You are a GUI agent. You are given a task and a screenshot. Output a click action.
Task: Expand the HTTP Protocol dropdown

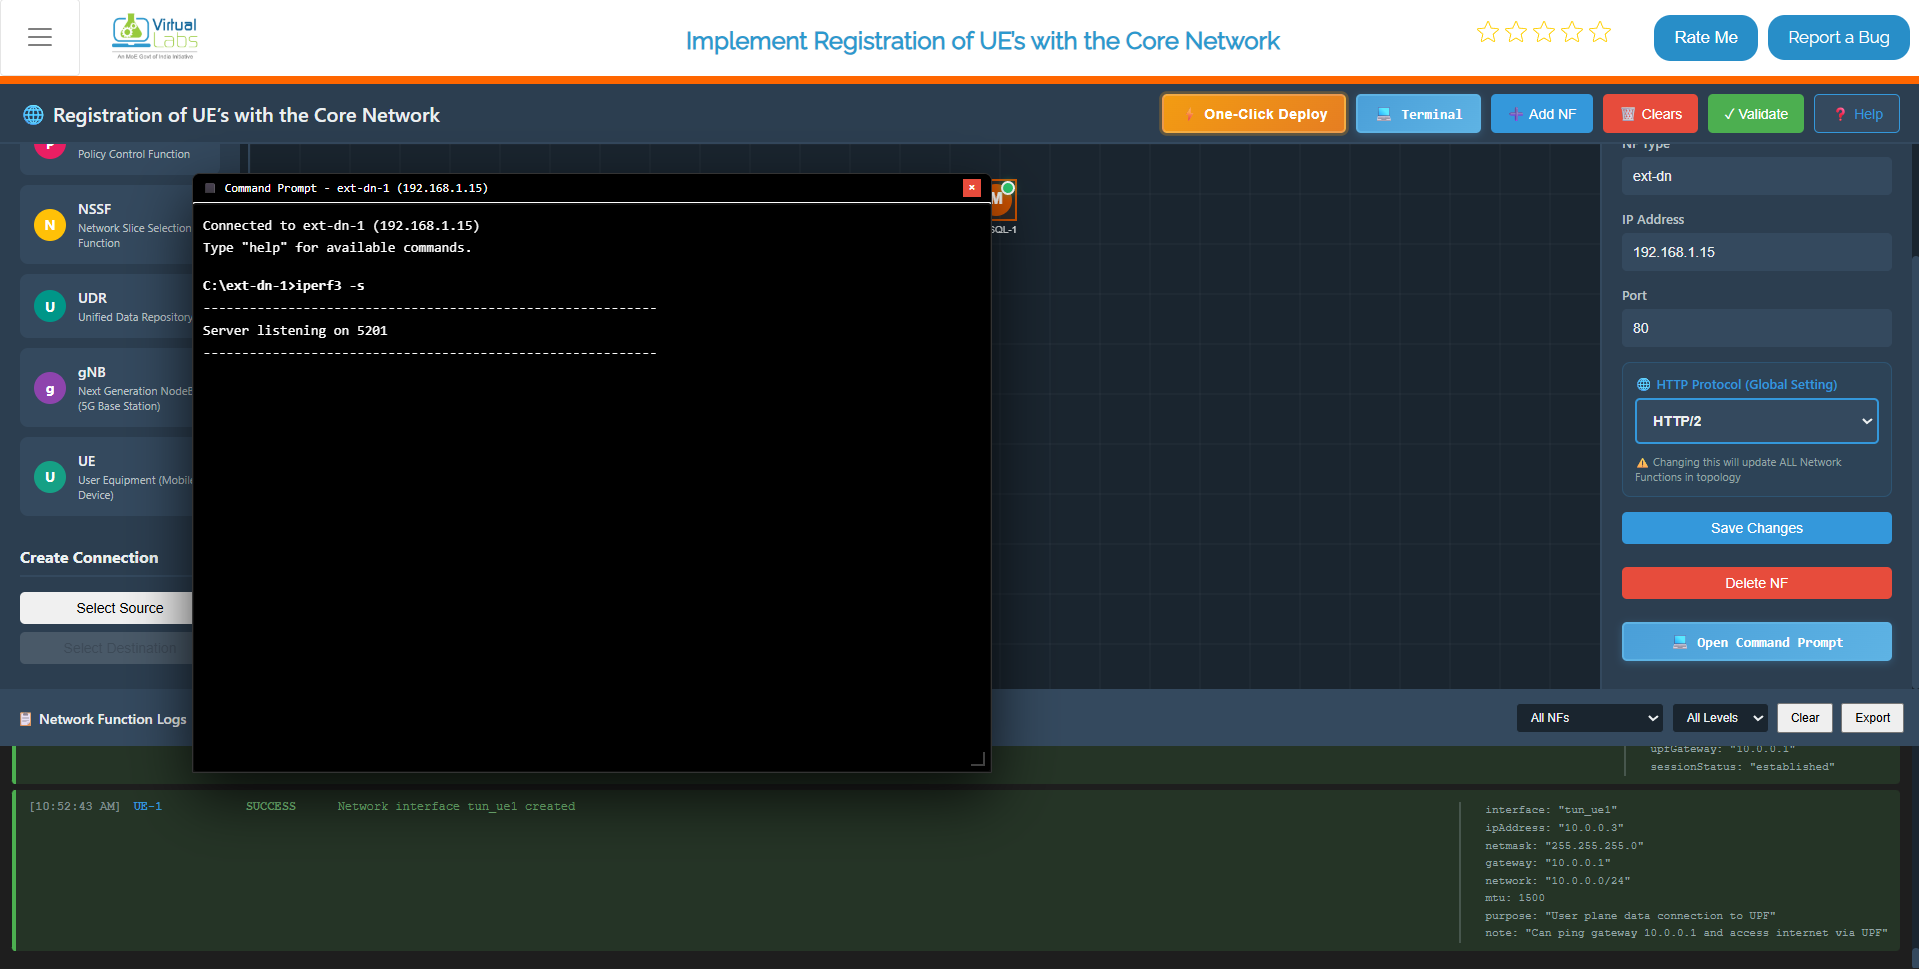tap(1756, 421)
